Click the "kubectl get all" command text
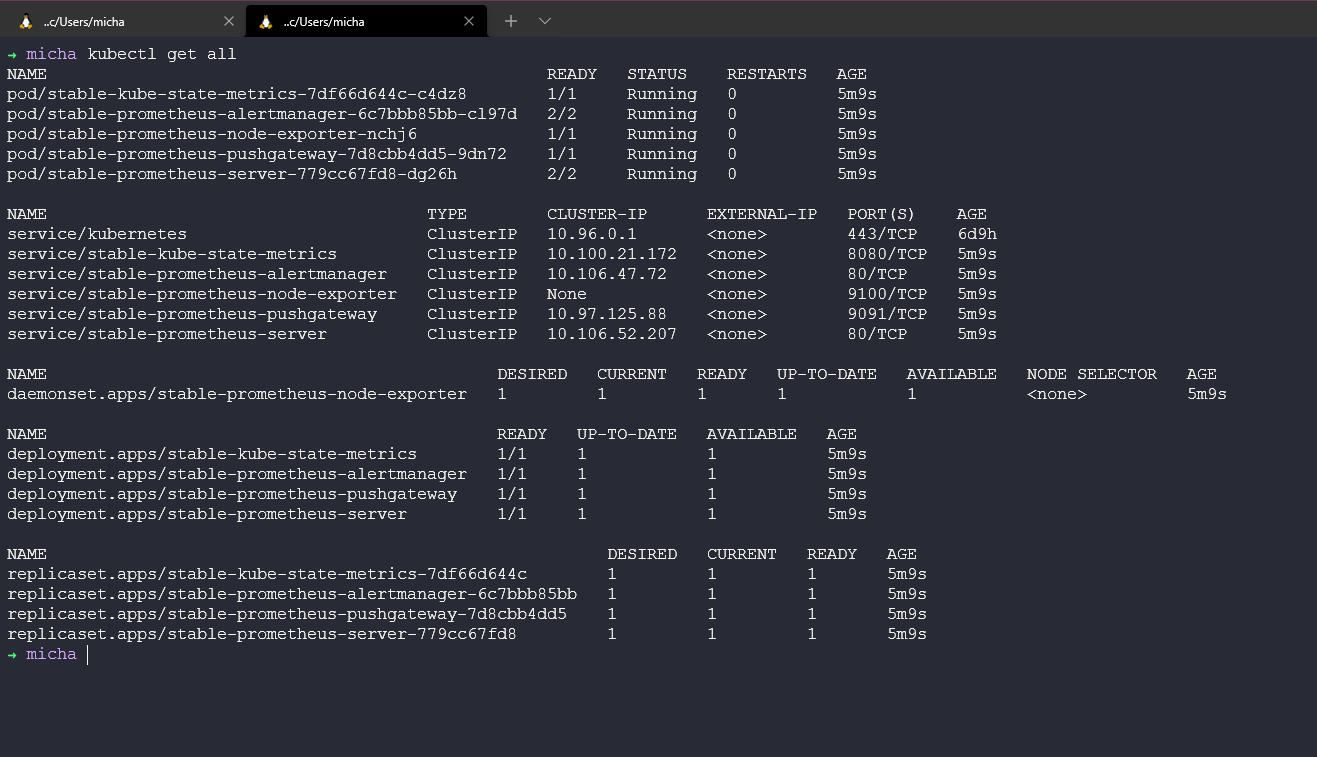This screenshot has height=757, width=1317. pyautogui.click(x=161, y=54)
